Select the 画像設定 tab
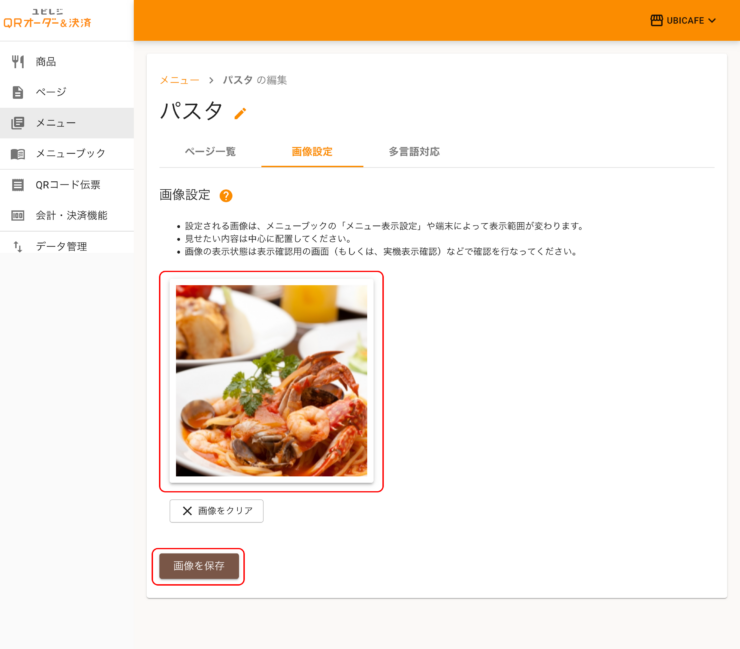 (312, 152)
